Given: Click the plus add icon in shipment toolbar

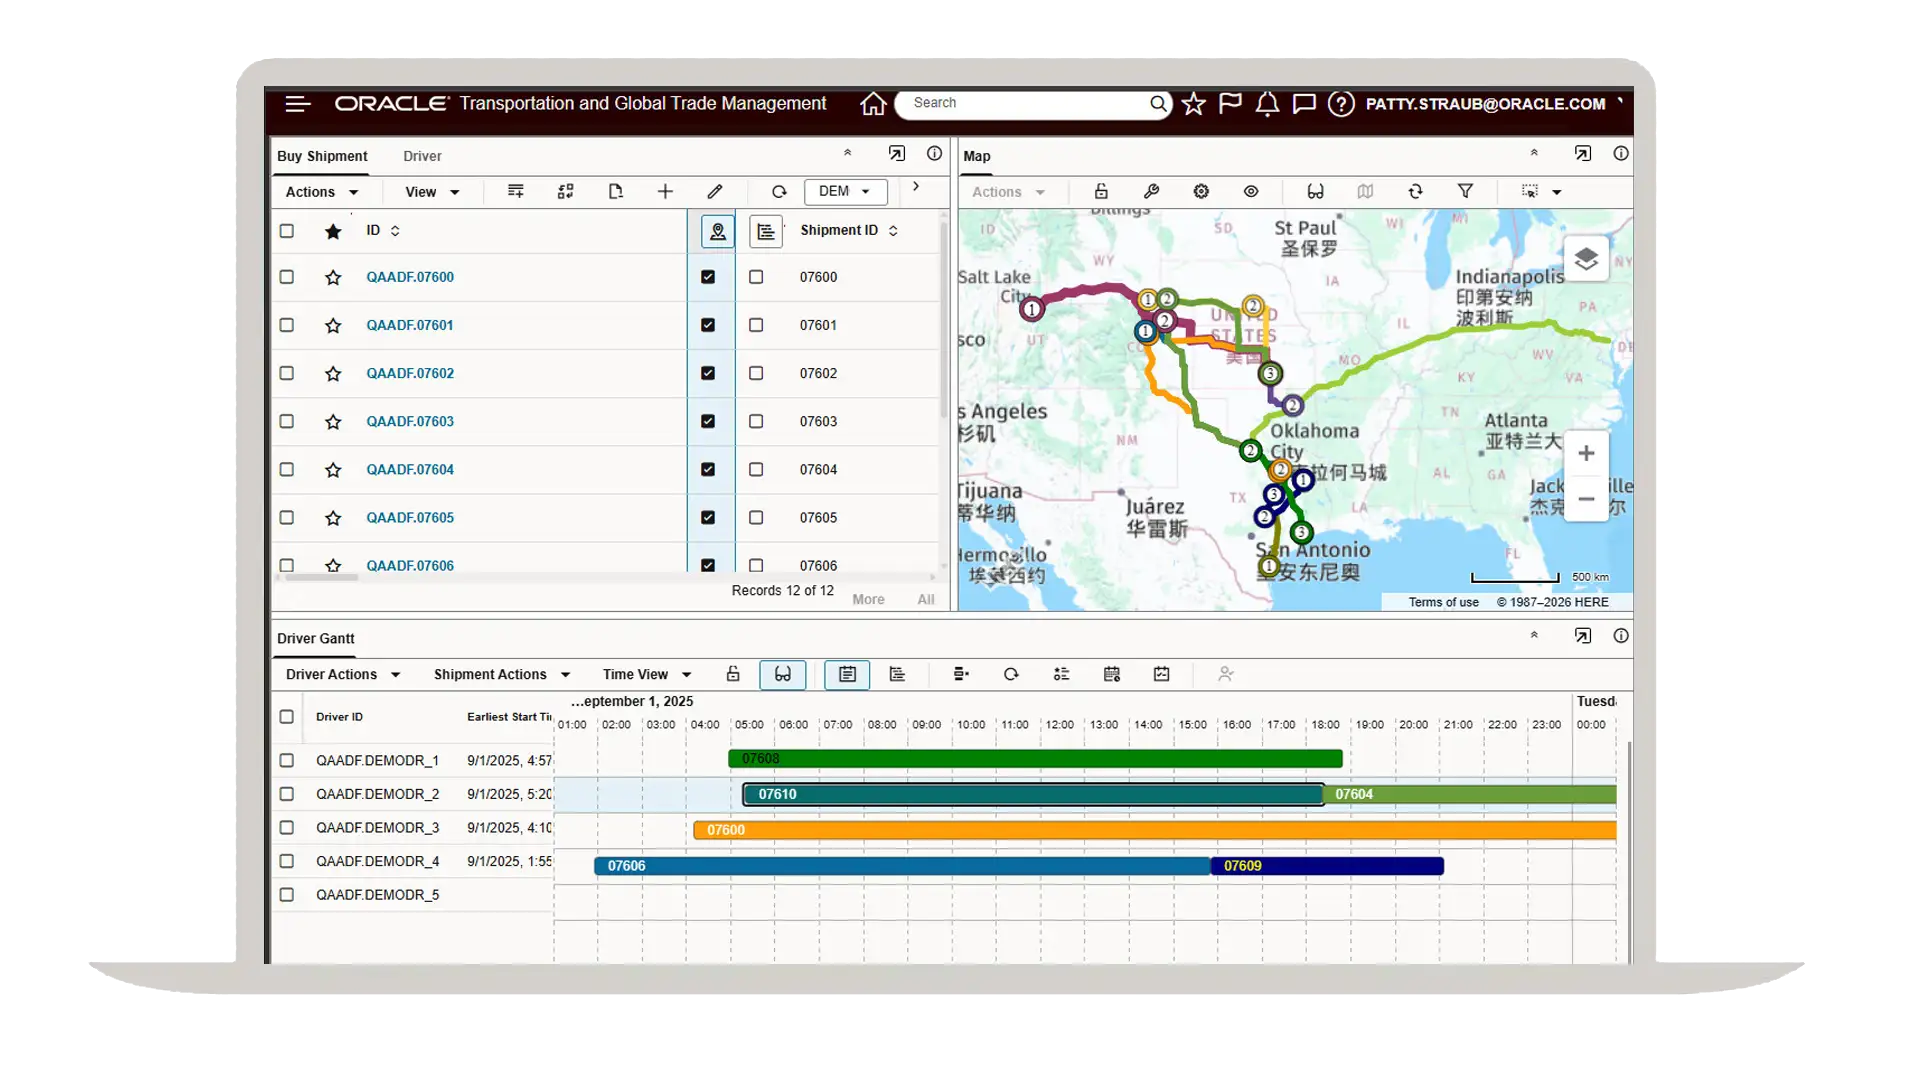Looking at the screenshot, I should tap(665, 191).
